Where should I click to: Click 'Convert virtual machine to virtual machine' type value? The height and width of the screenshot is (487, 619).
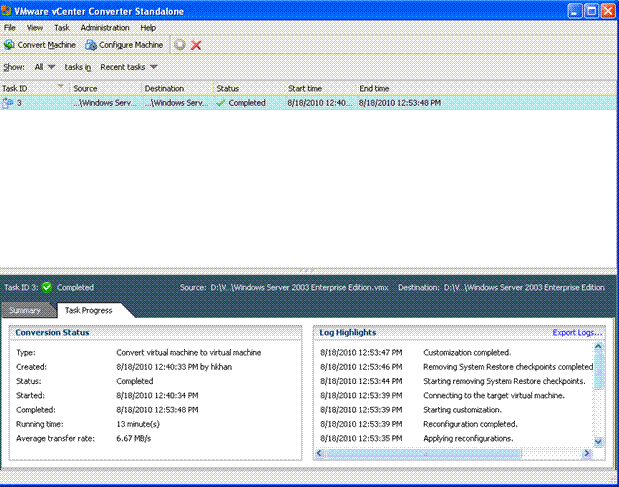pyautogui.click(x=189, y=352)
